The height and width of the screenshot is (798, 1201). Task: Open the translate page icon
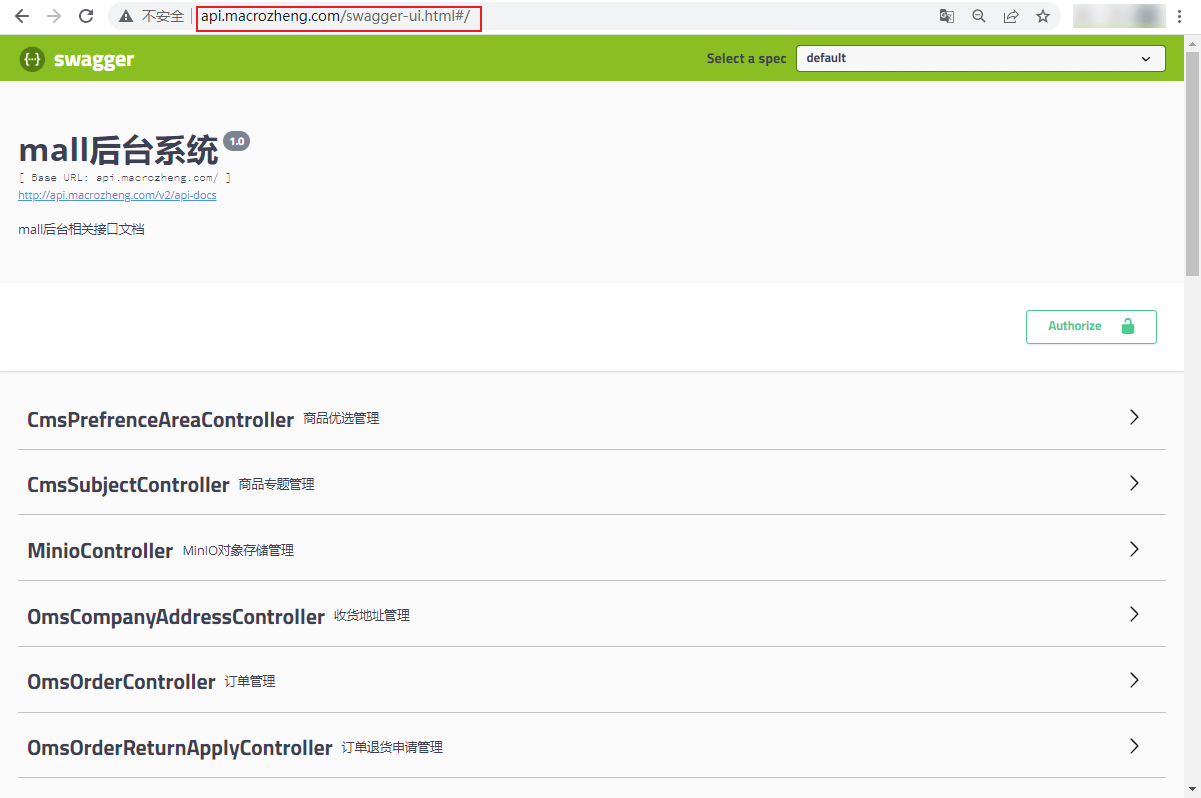pyautogui.click(x=946, y=16)
